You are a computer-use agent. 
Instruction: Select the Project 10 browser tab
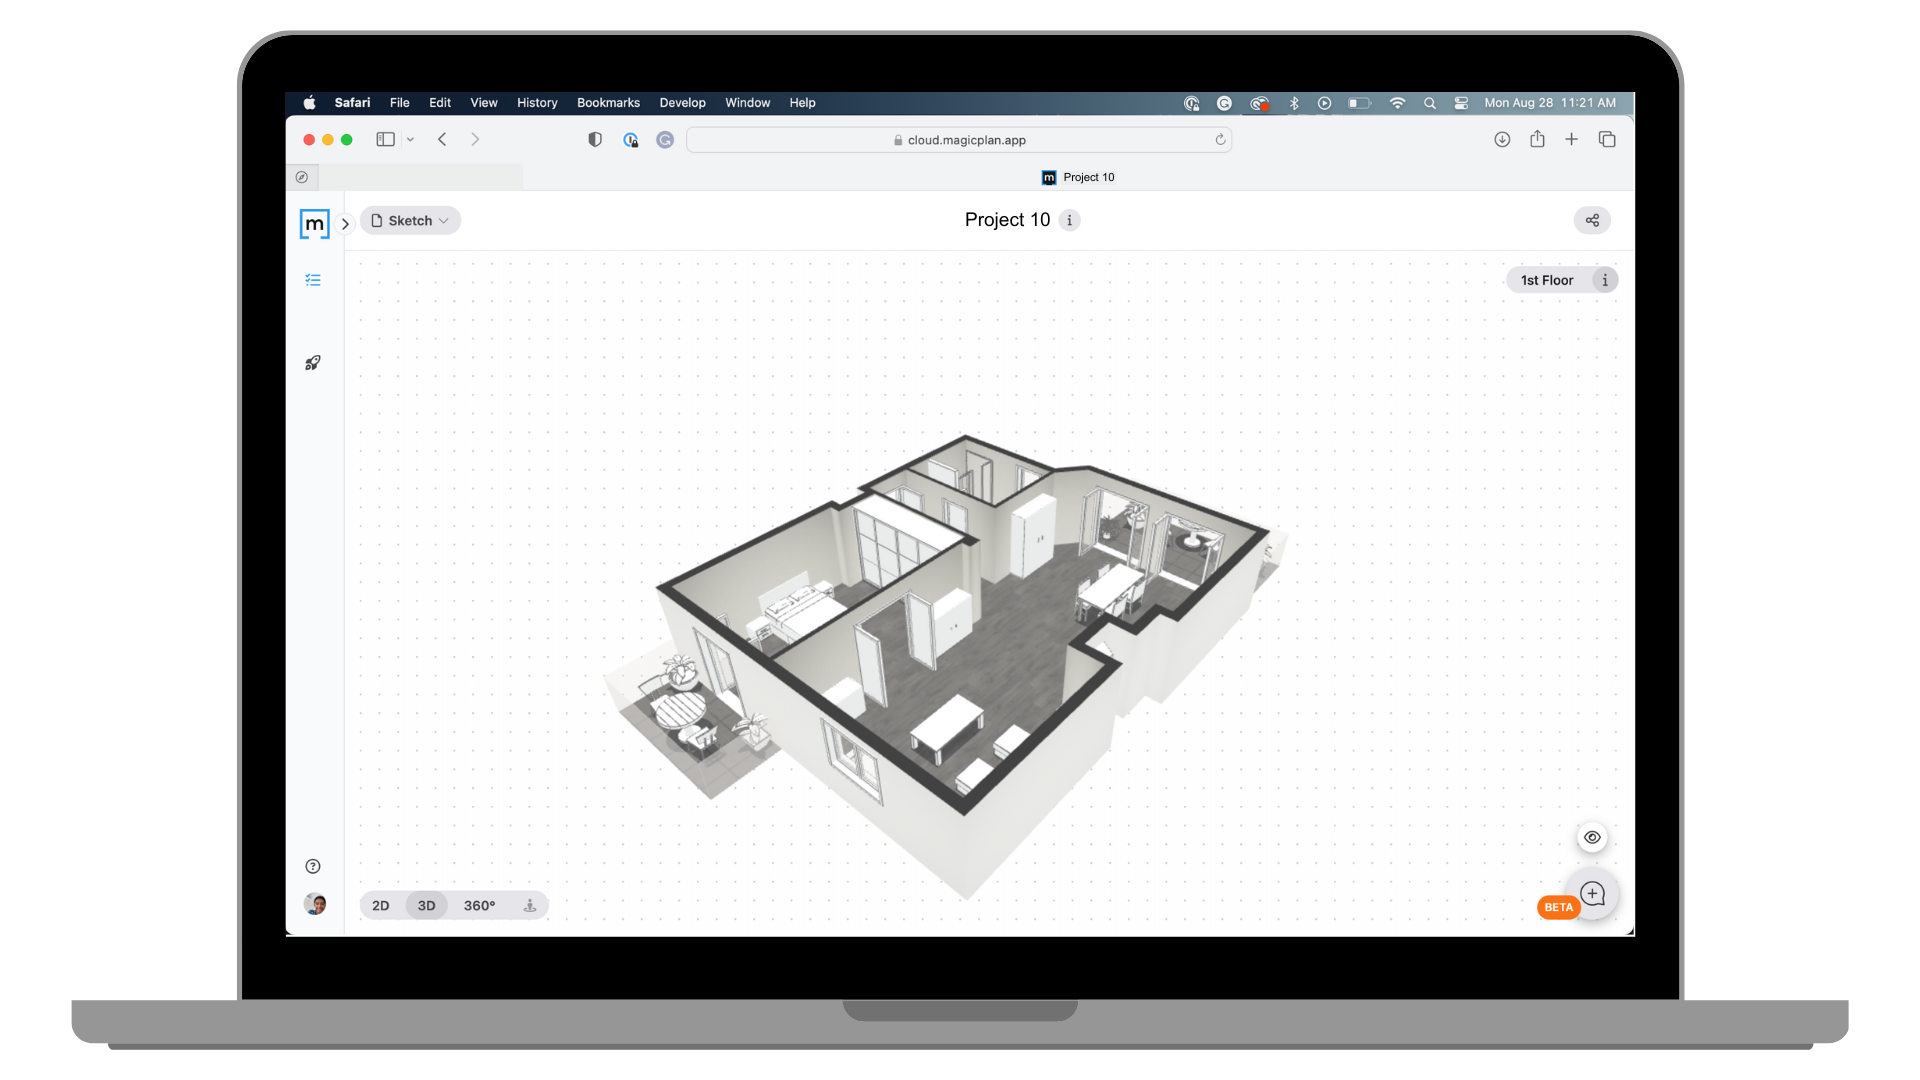pyautogui.click(x=1077, y=177)
